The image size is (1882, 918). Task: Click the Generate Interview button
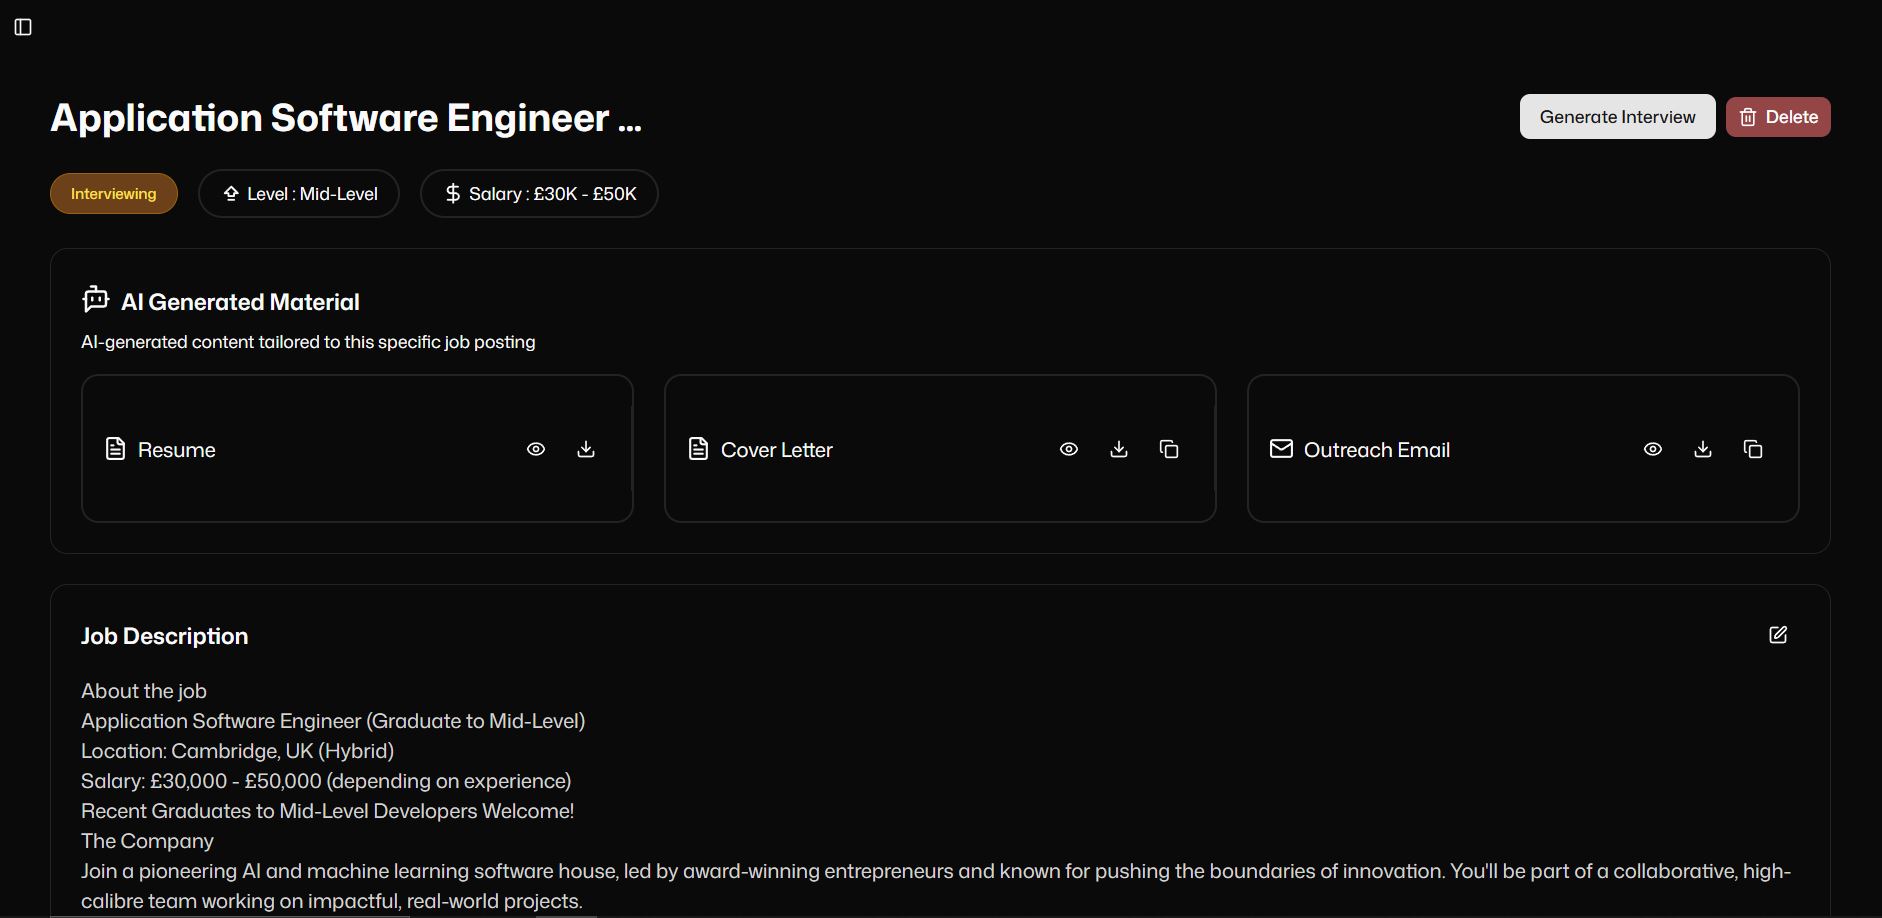(1617, 116)
